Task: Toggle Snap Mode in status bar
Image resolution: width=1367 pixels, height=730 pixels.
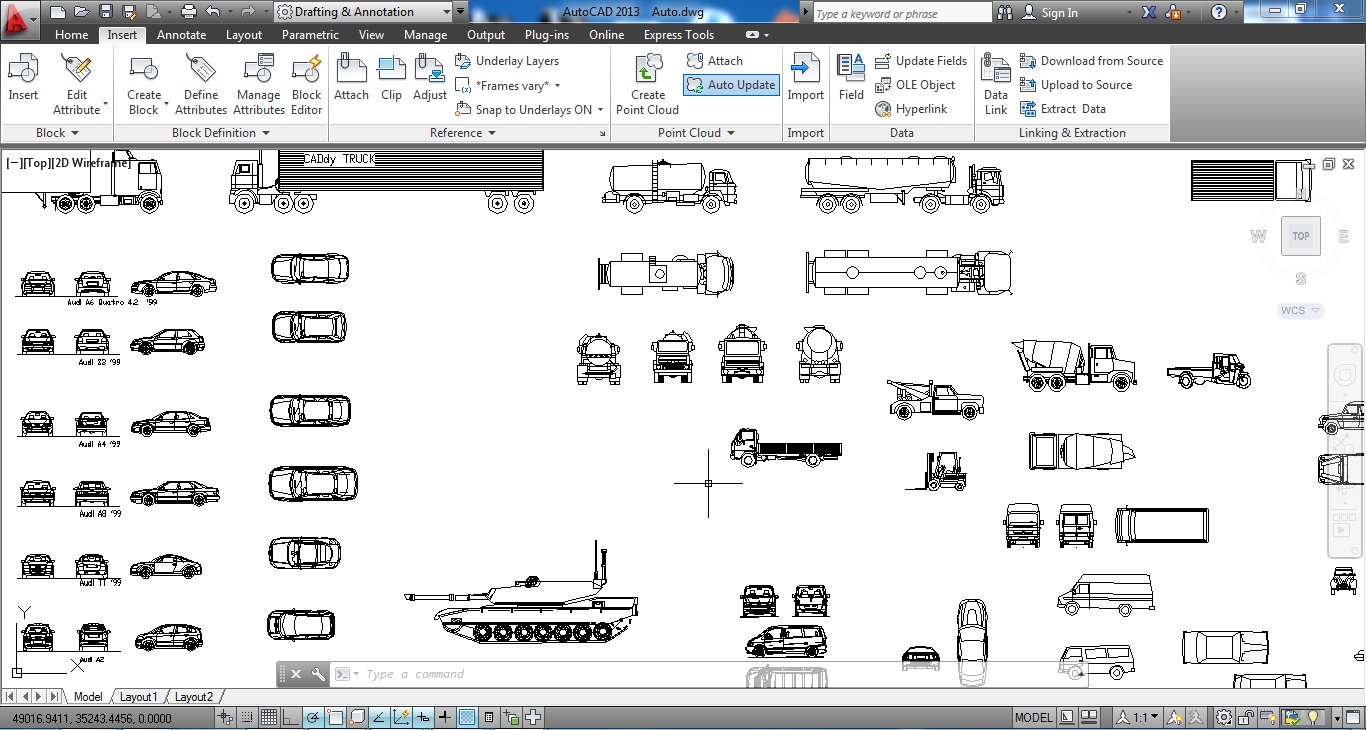Action: 247,717
